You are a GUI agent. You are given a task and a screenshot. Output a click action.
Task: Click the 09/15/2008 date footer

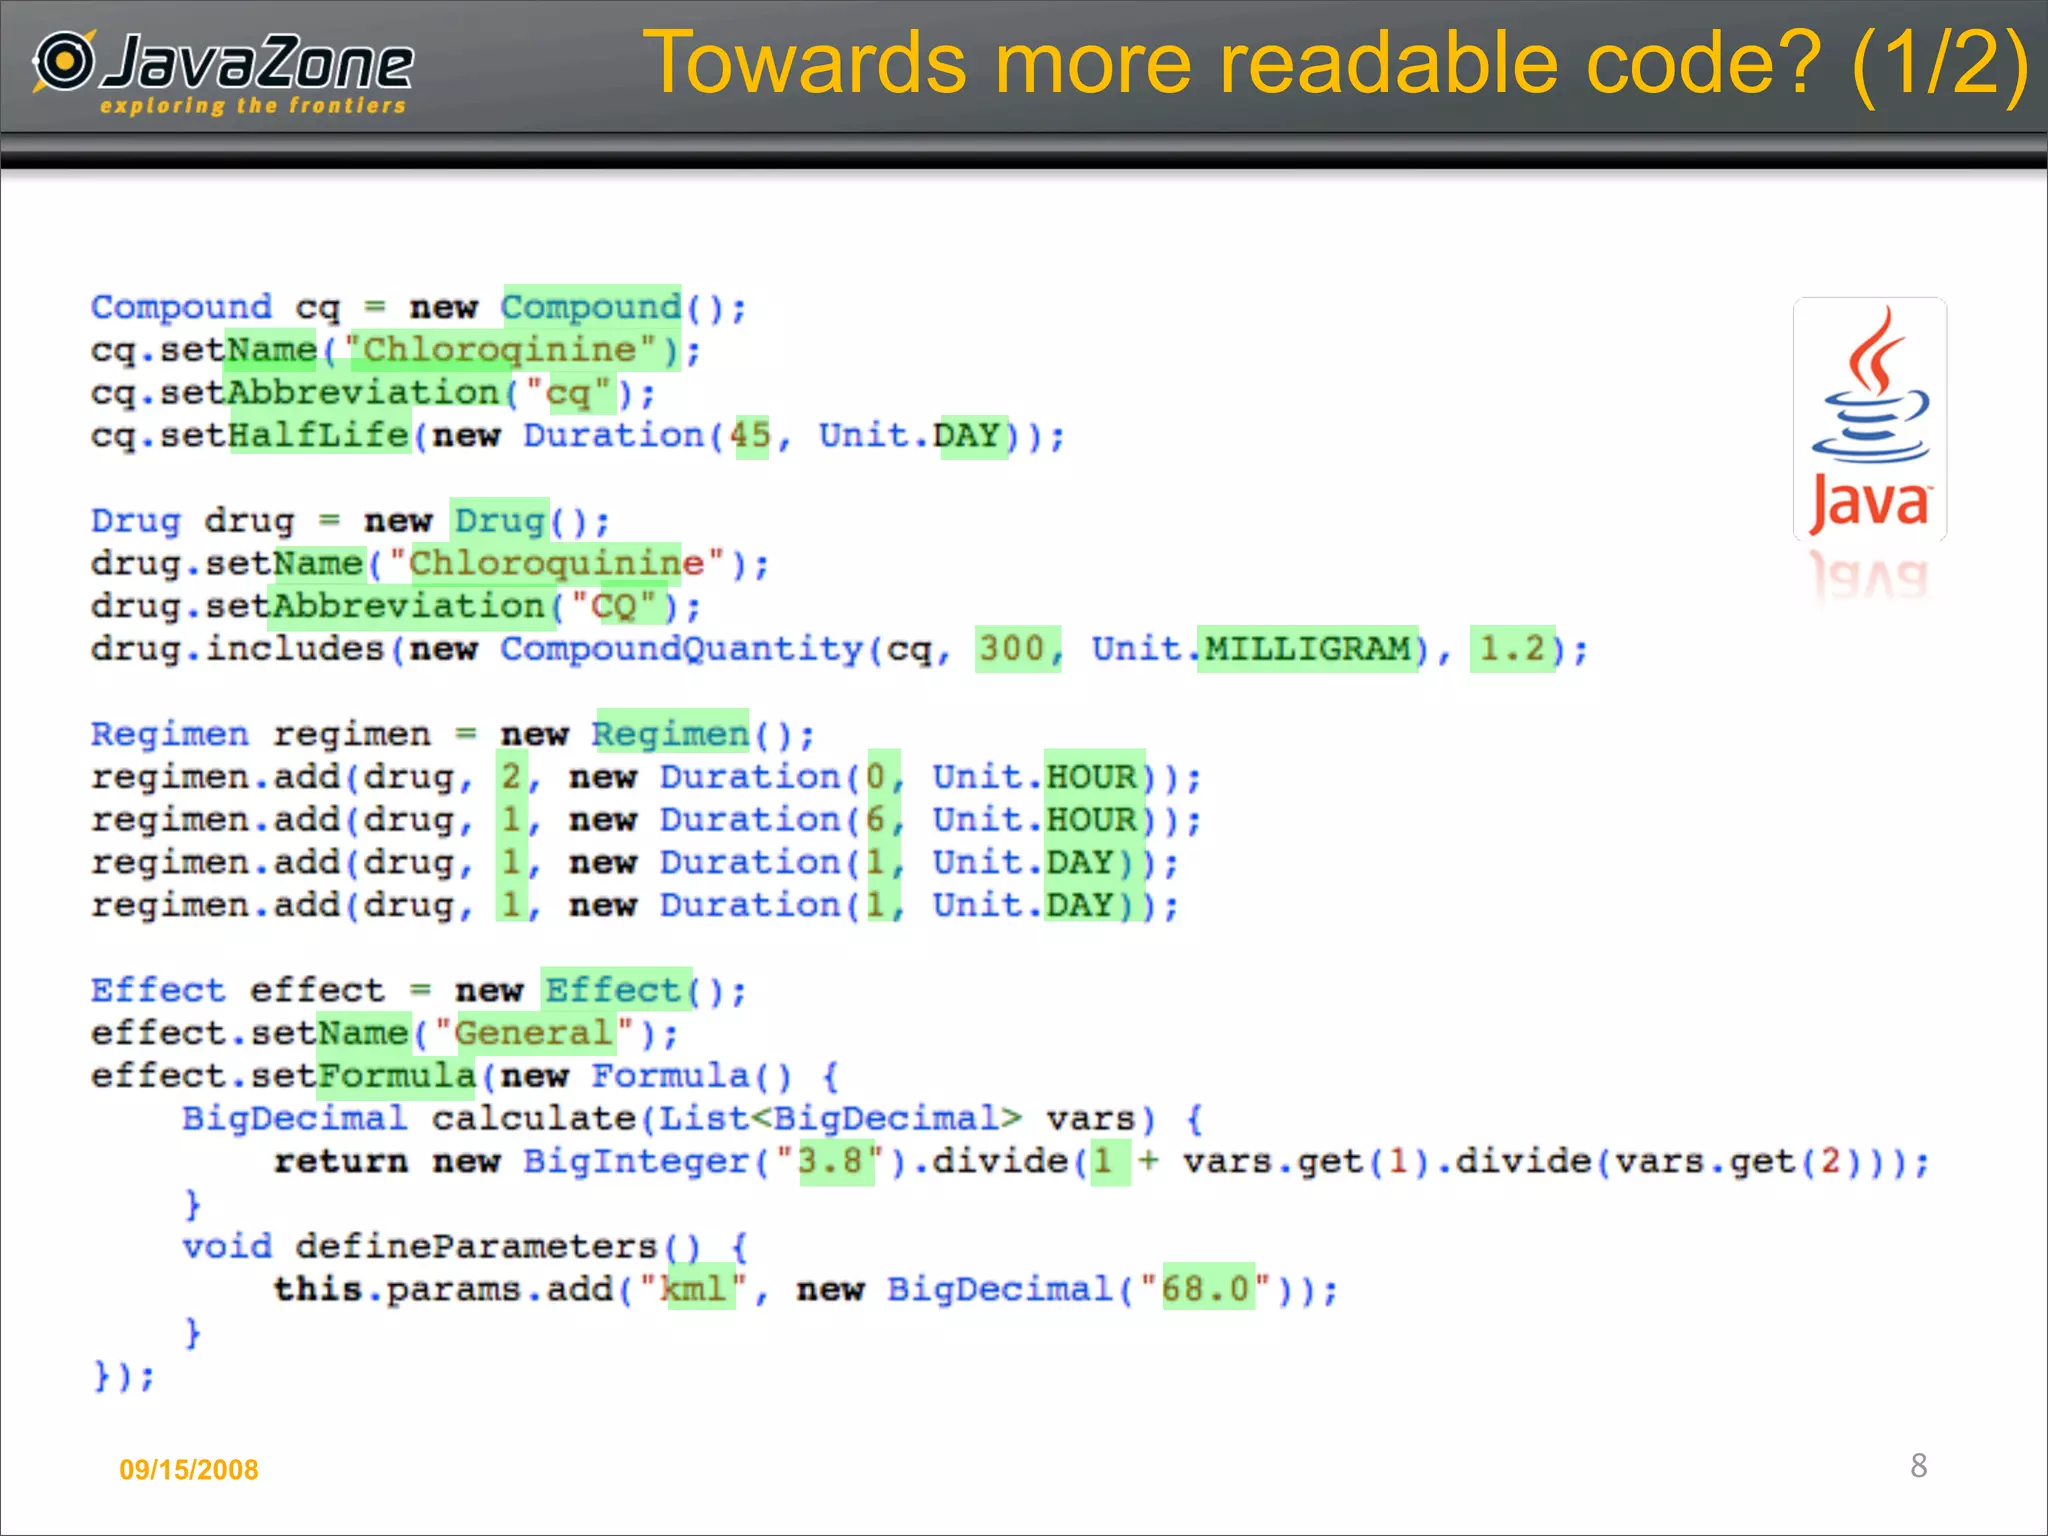(x=188, y=1469)
